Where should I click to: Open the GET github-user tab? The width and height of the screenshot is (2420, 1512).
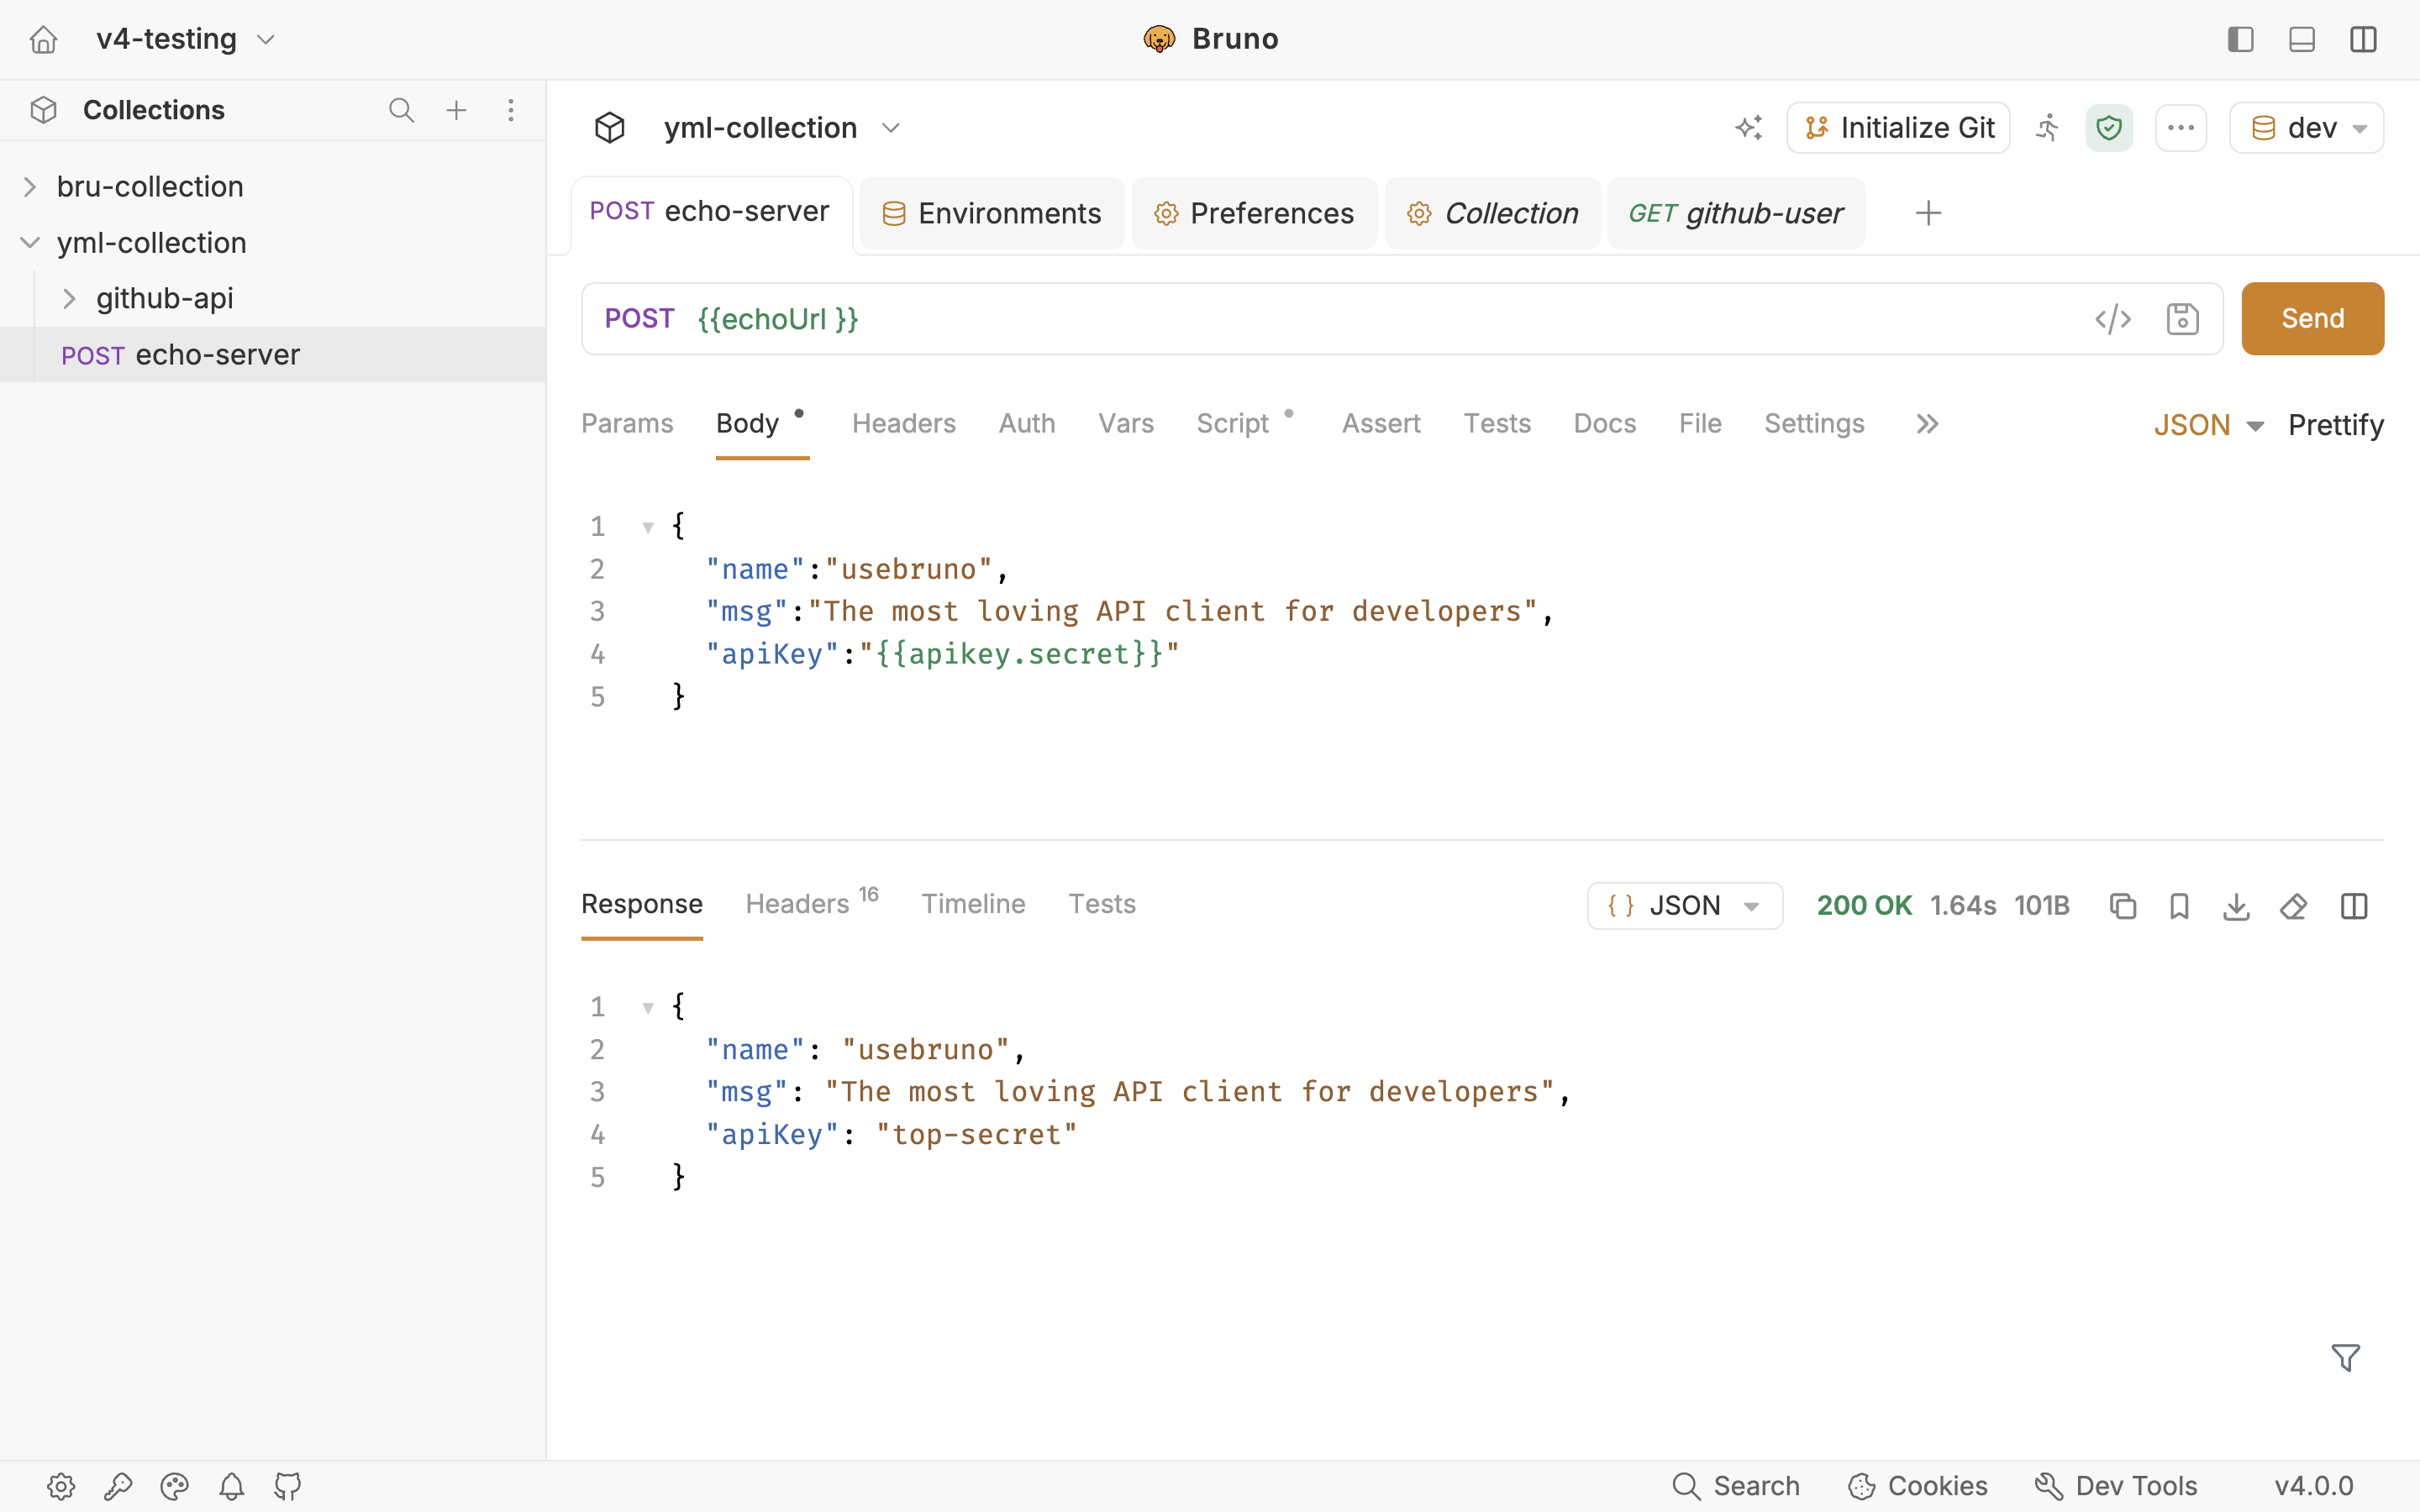(x=1735, y=213)
